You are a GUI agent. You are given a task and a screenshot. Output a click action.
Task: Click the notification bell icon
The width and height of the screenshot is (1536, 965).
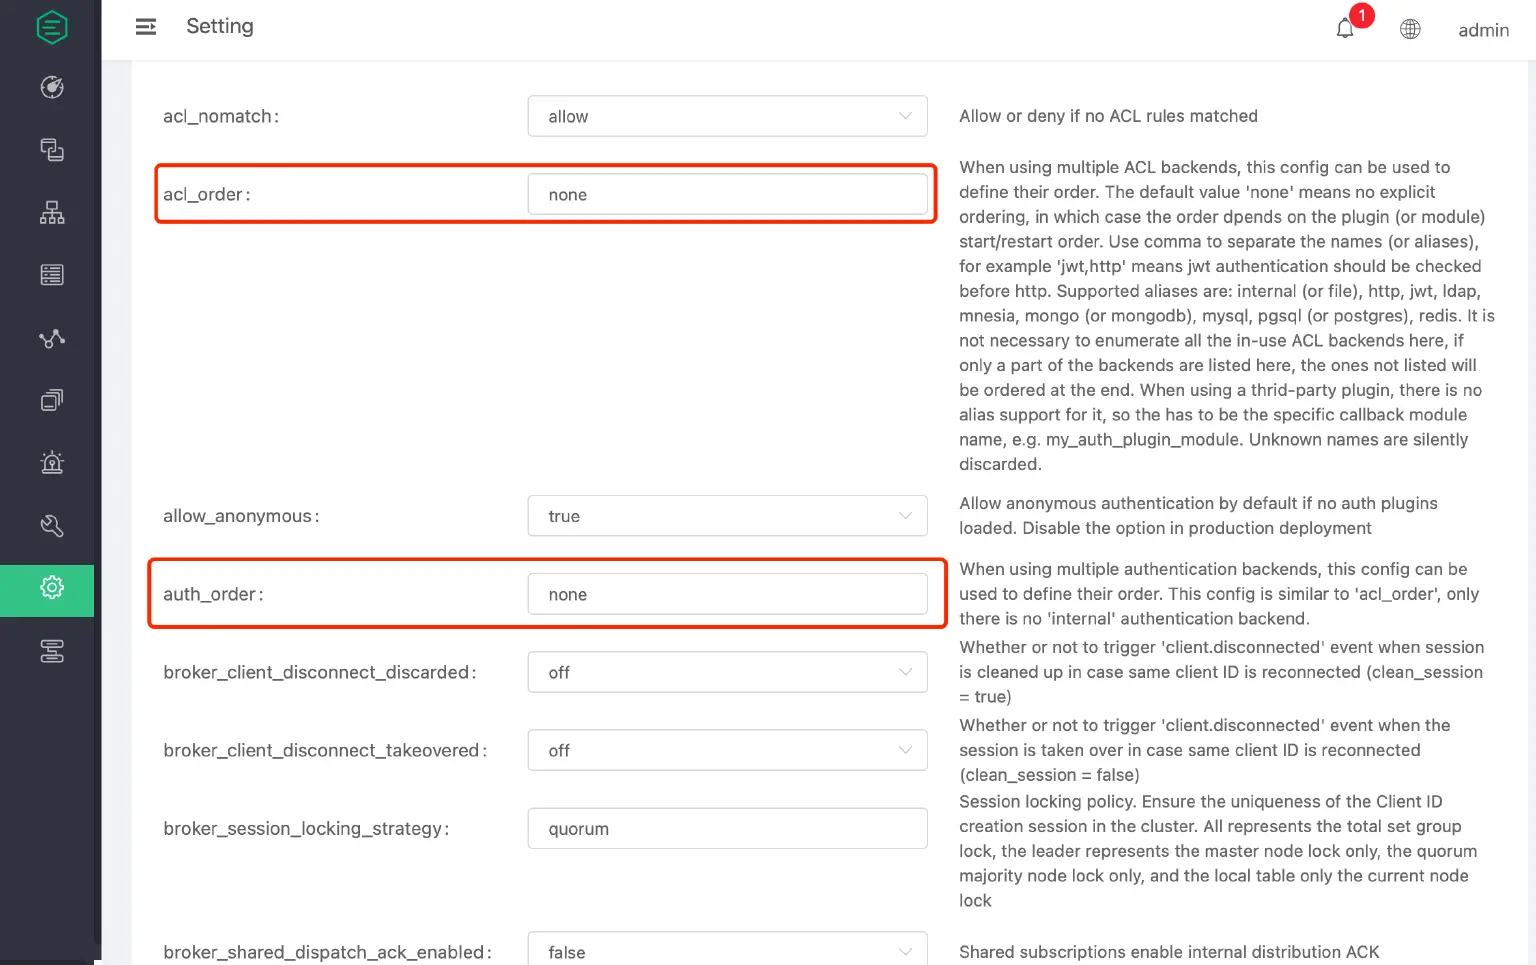click(x=1345, y=29)
